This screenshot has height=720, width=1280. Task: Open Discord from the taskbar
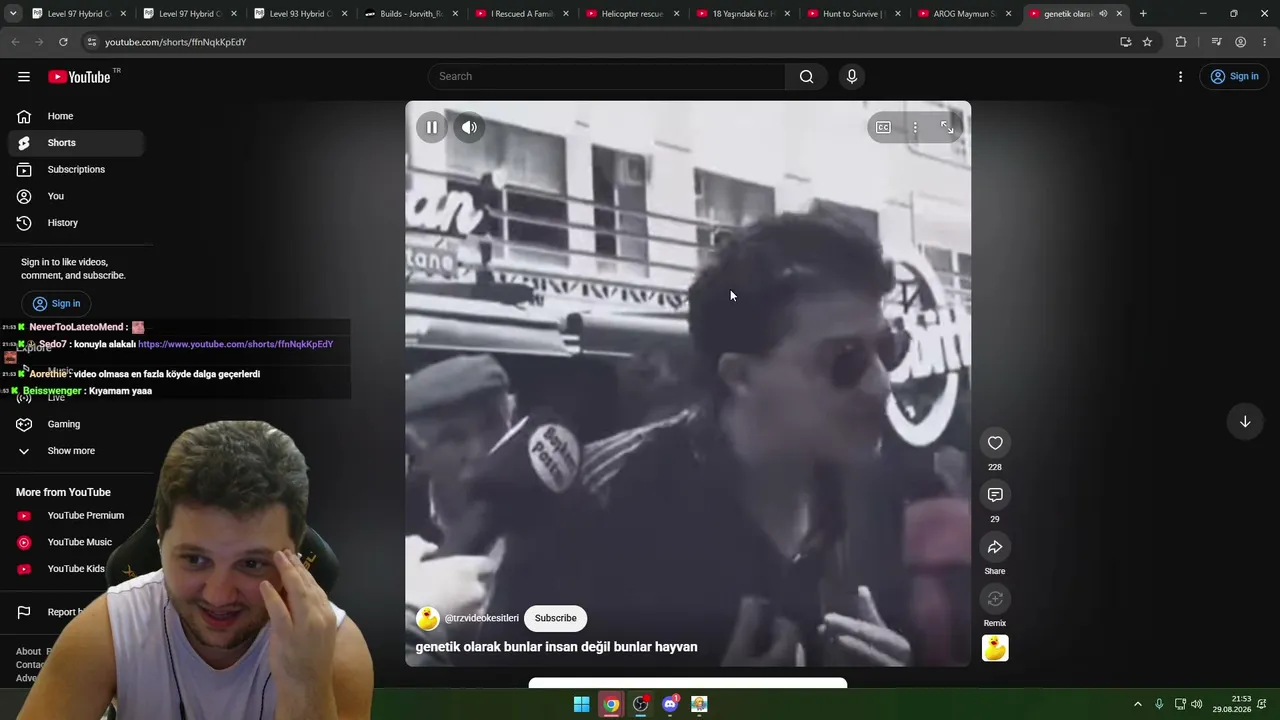670,704
